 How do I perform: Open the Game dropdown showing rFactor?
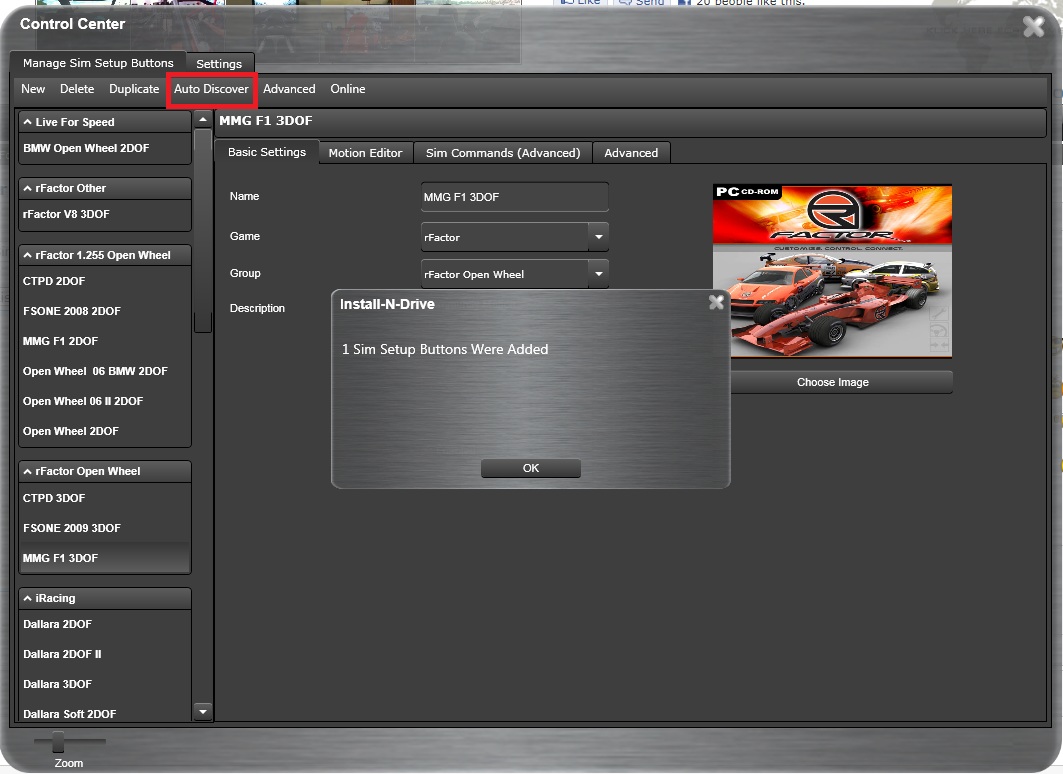tap(597, 236)
